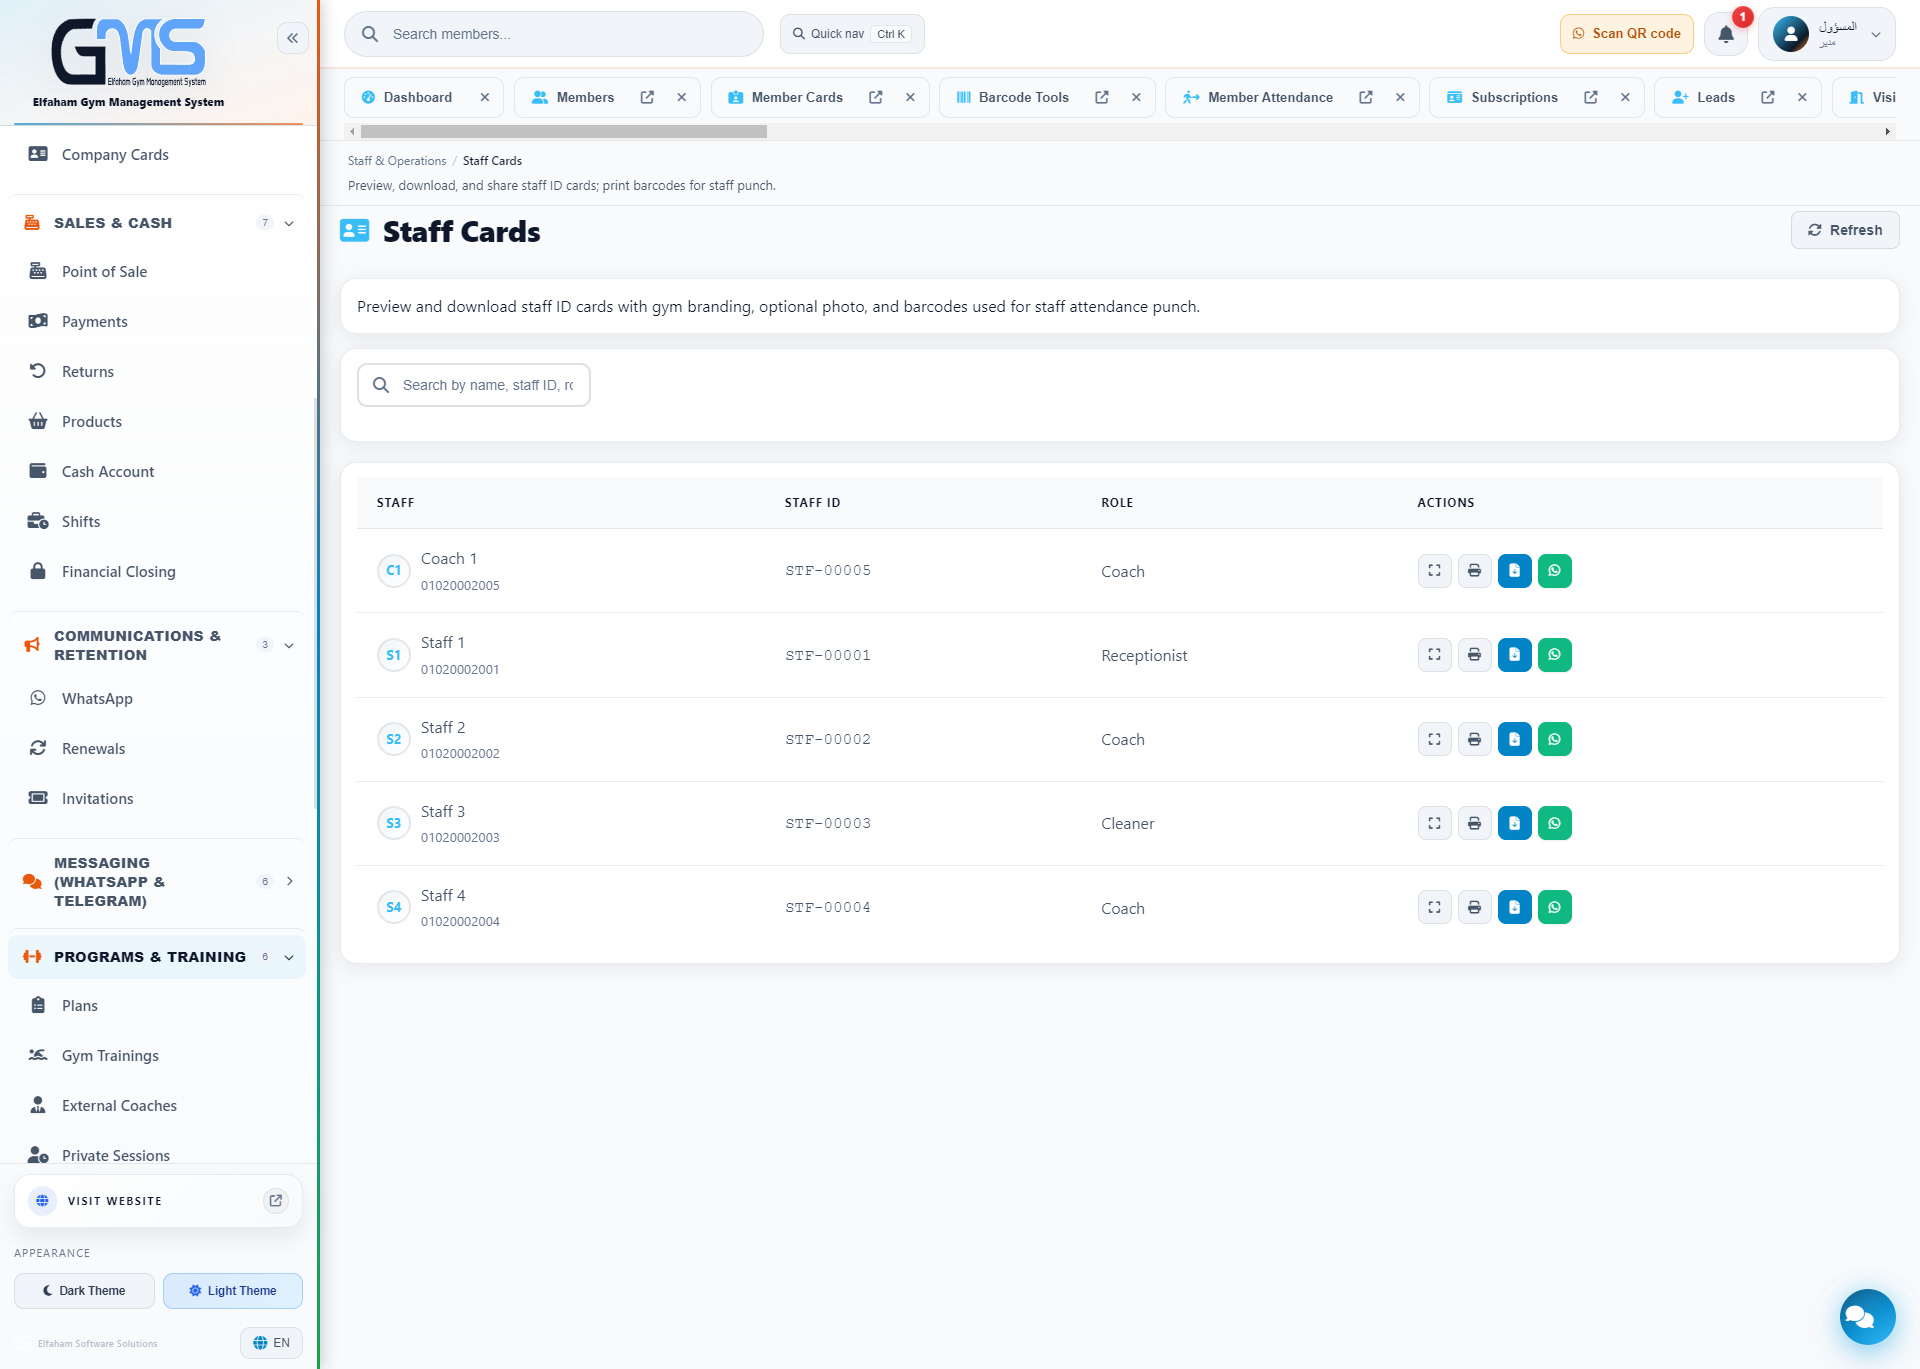Open the card preview icon for Staff 1
The image size is (1920, 1369).
click(x=1434, y=655)
